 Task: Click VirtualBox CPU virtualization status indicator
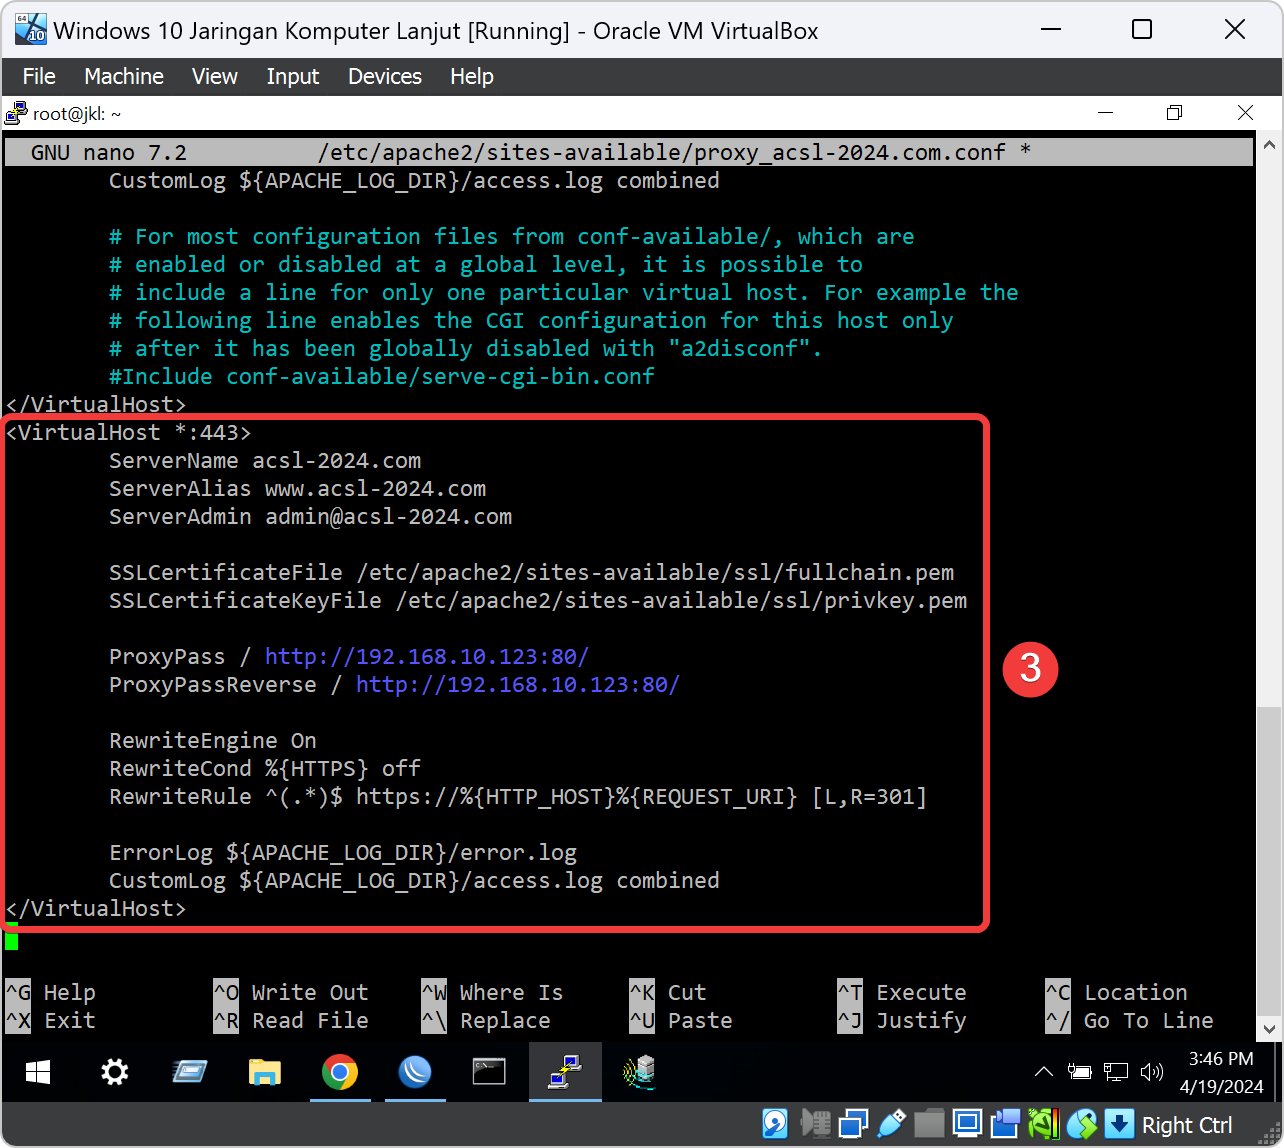tap(1043, 1124)
